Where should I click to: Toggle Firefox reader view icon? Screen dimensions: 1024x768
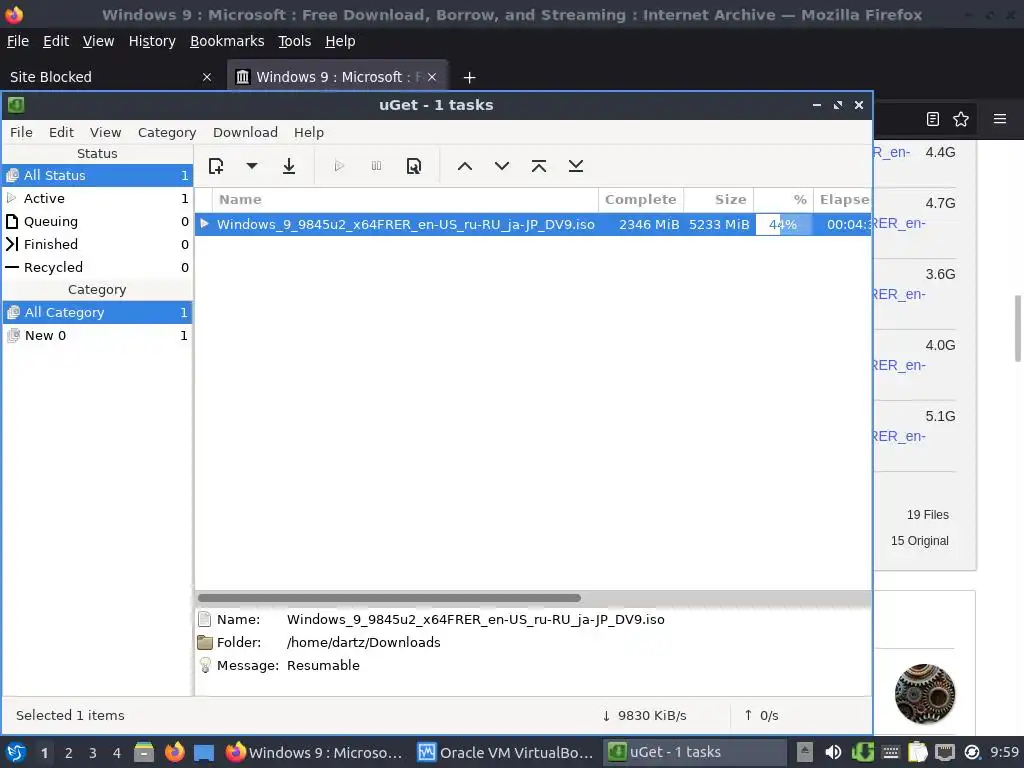click(933, 119)
